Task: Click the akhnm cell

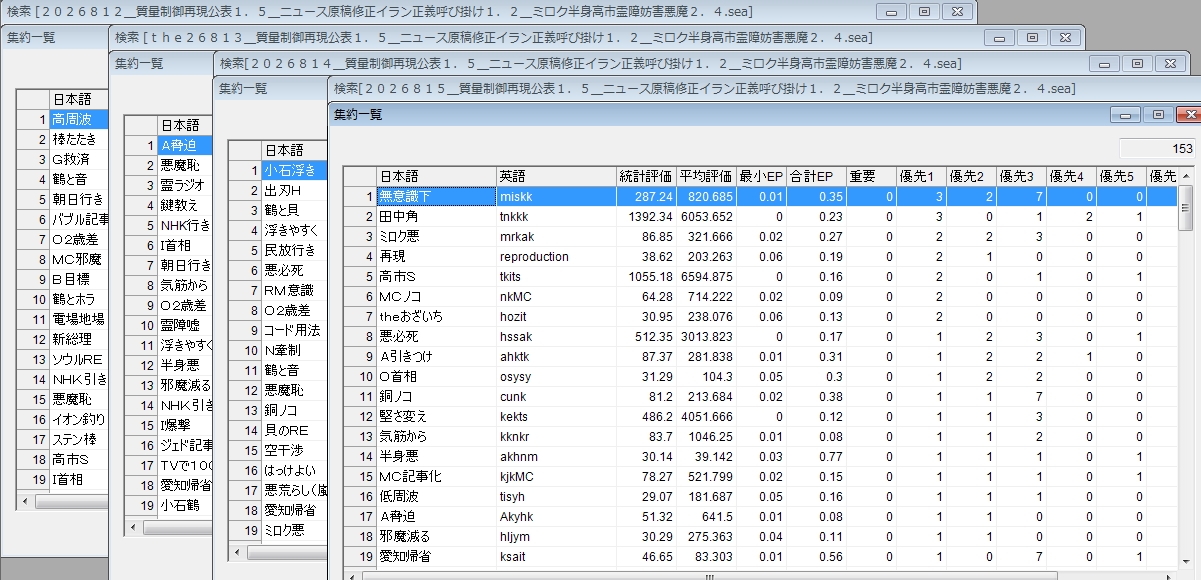Action: (555, 457)
